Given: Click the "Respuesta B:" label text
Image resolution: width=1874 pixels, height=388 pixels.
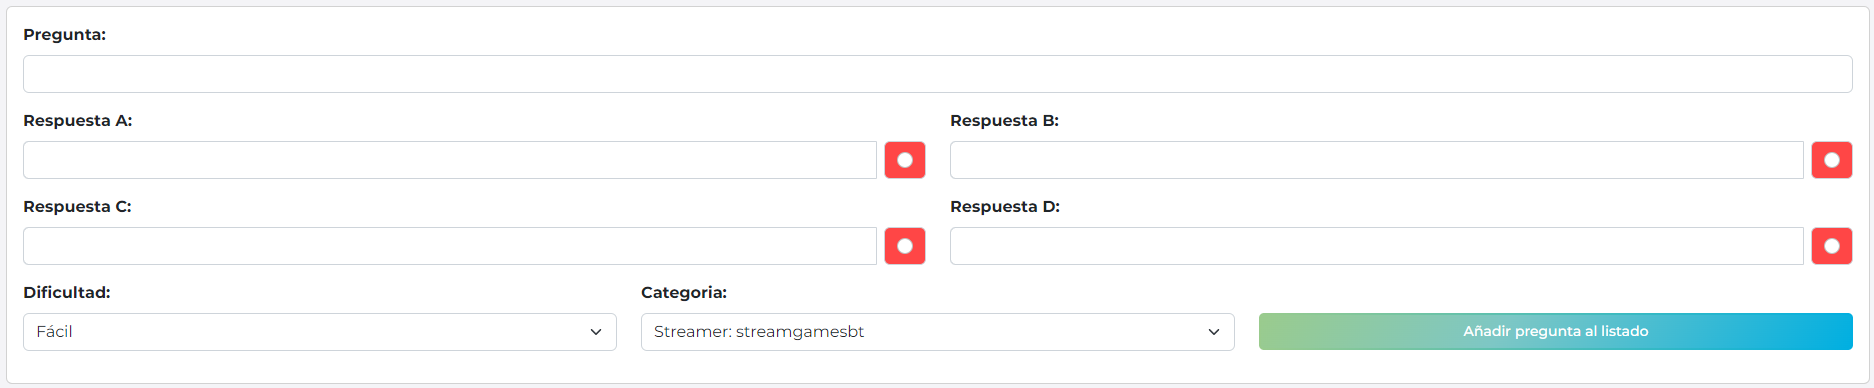Looking at the screenshot, I should tap(1005, 121).
